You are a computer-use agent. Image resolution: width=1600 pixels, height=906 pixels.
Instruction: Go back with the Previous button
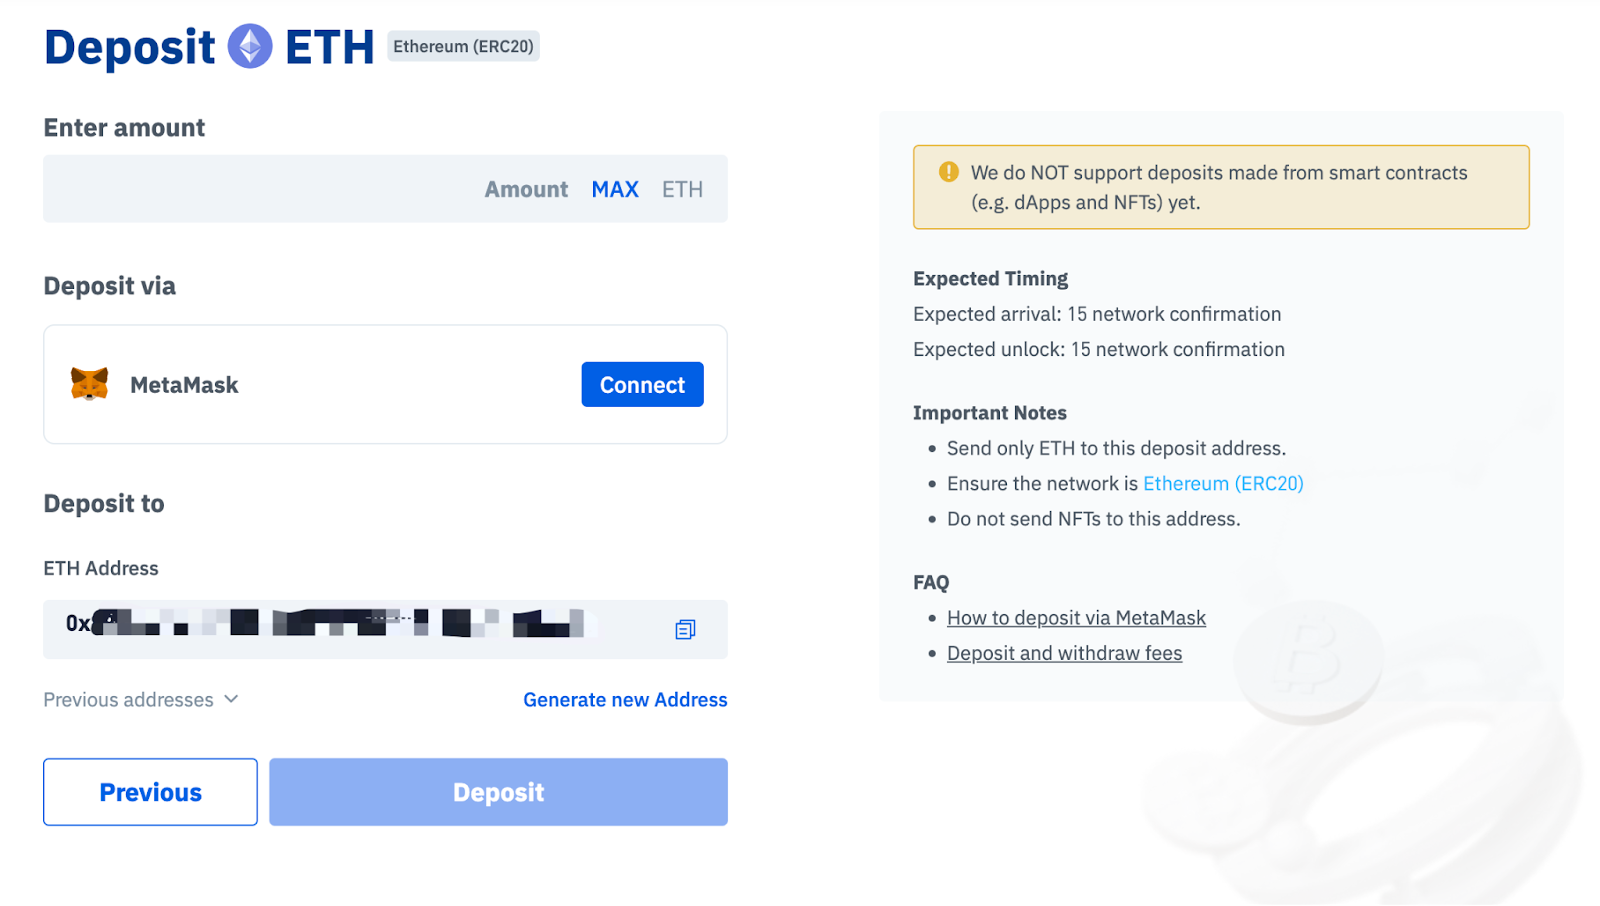[x=150, y=792]
